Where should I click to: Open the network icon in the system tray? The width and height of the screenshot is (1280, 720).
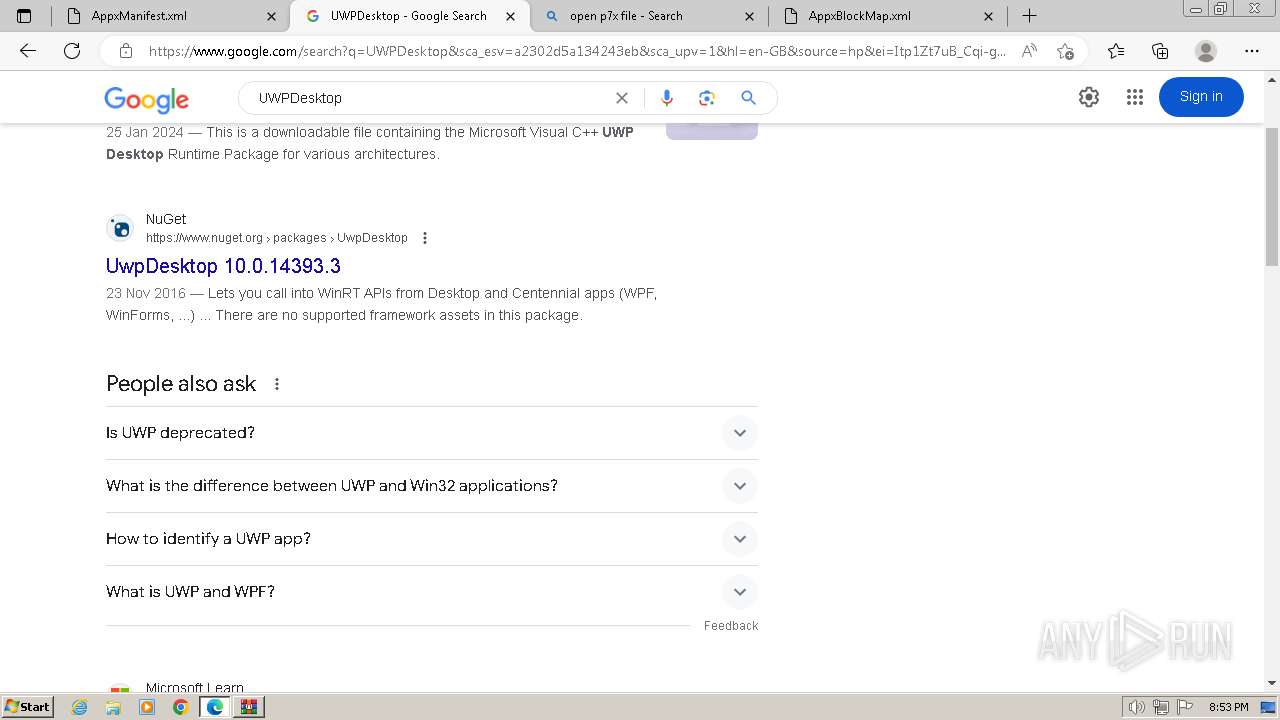[x=1161, y=707]
